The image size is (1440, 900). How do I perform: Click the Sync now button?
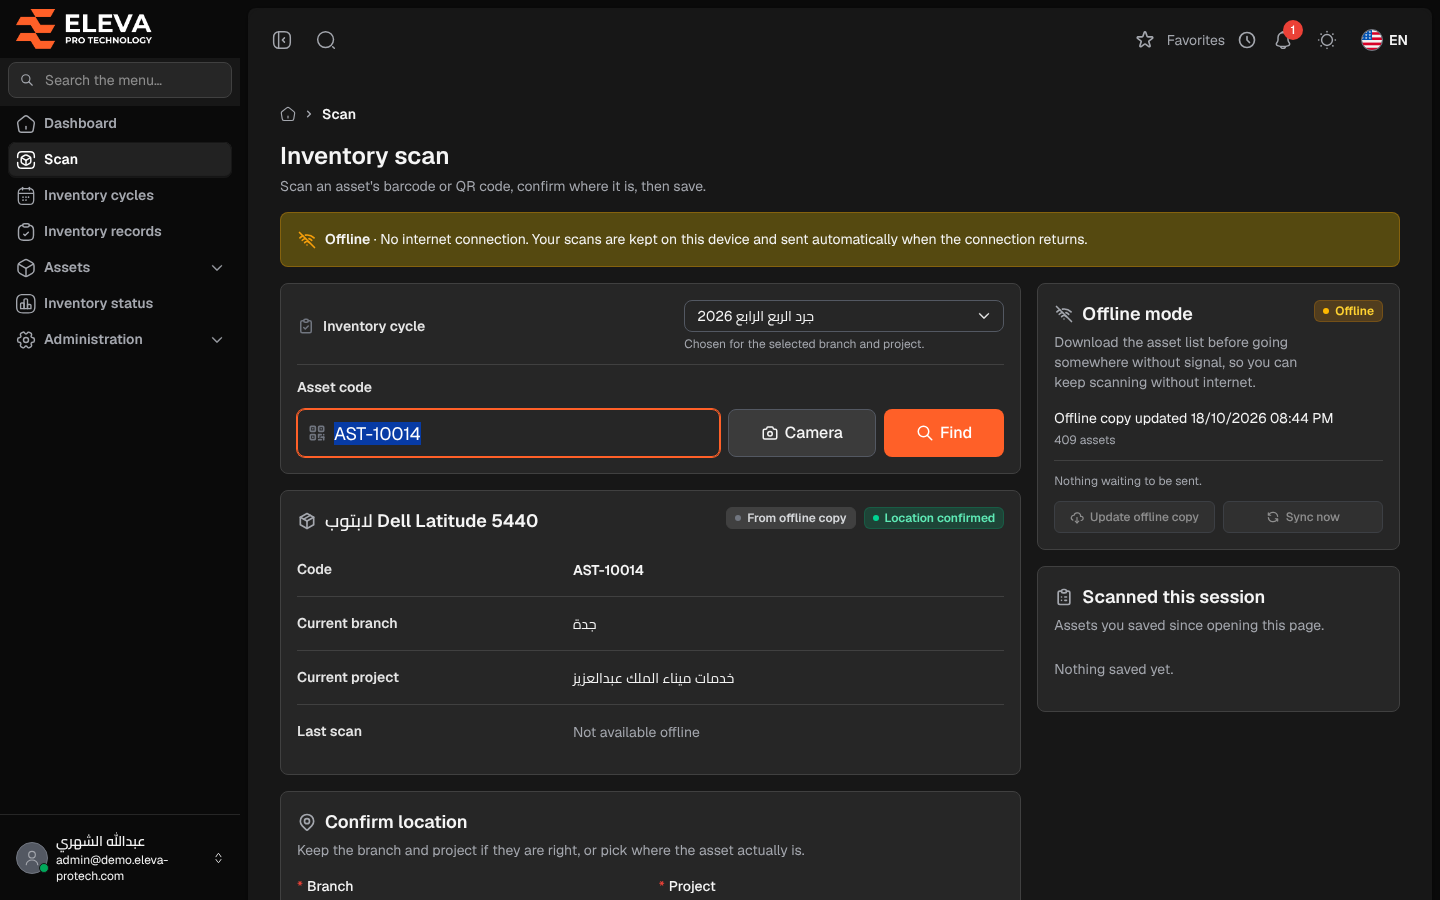click(1303, 517)
